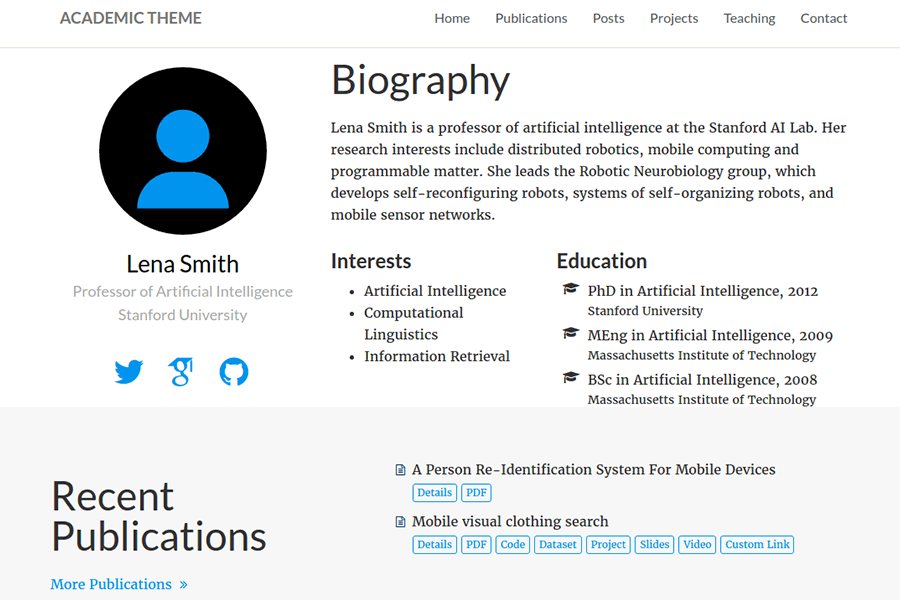Click graduation cap icon next to BSc

[x=570, y=378]
